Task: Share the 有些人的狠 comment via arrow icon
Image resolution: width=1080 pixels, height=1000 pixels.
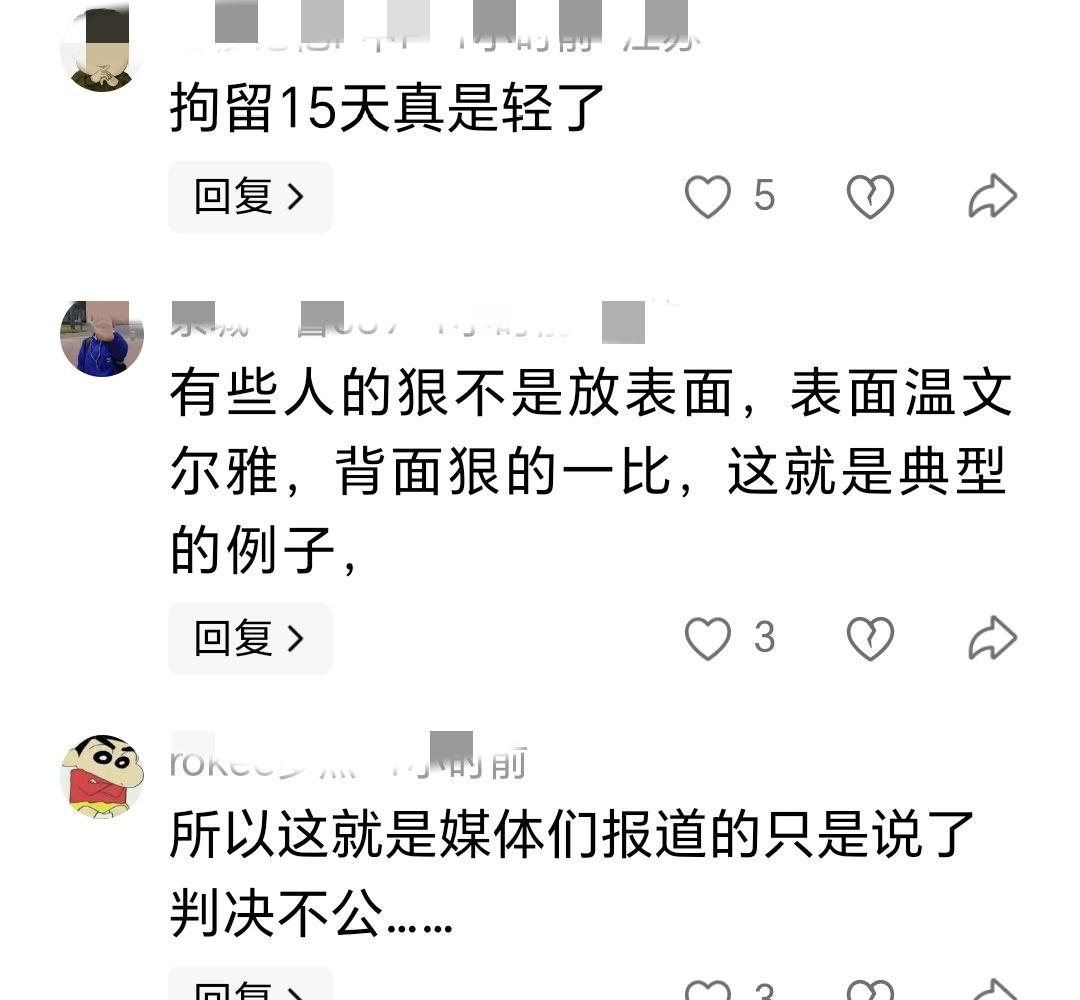Action: click(993, 638)
